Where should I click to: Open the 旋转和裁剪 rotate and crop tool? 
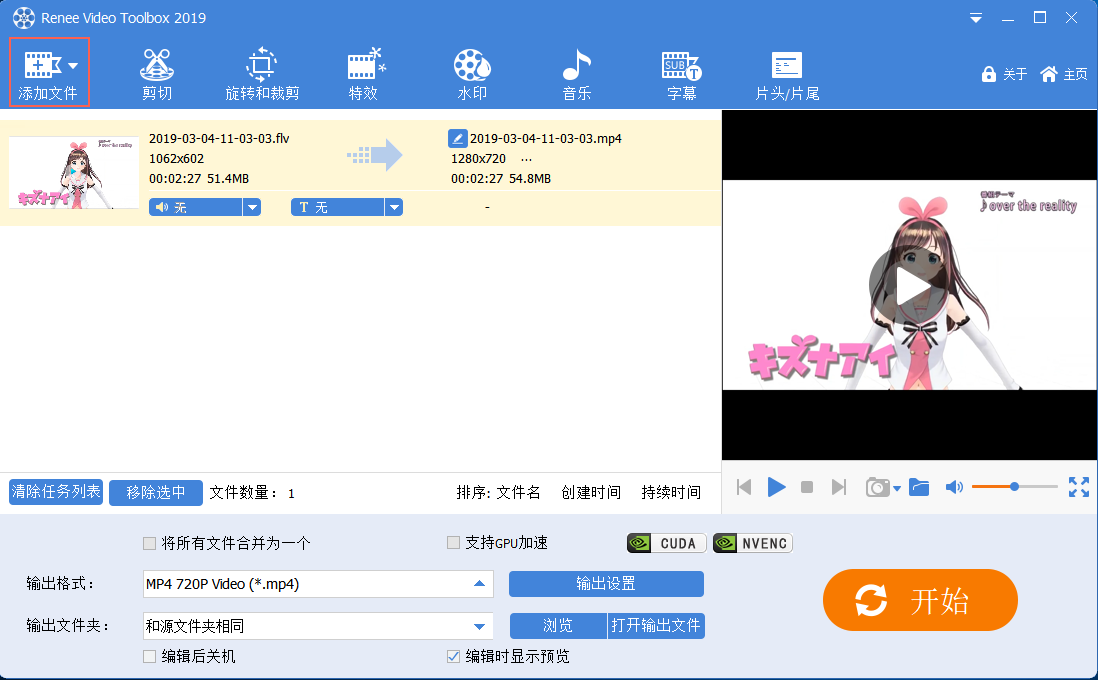262,74
